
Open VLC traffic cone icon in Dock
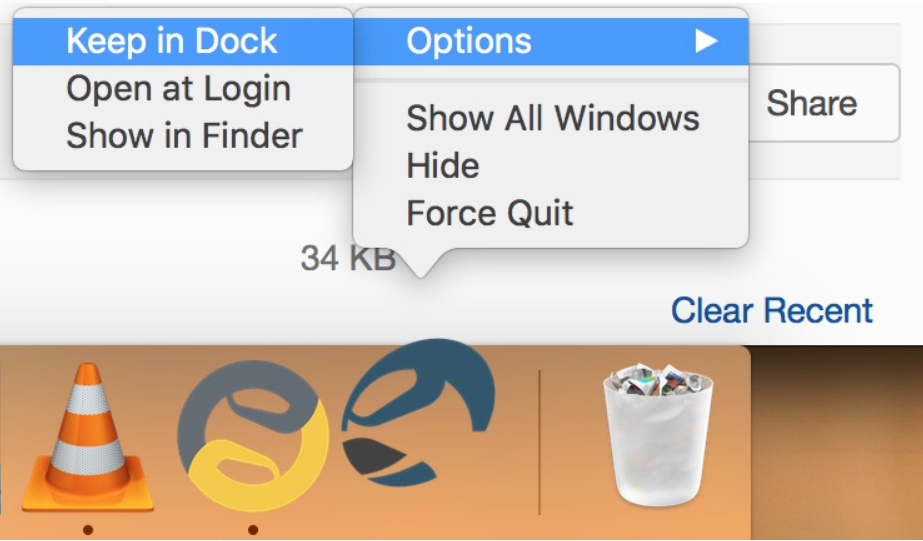coord(88,437)
